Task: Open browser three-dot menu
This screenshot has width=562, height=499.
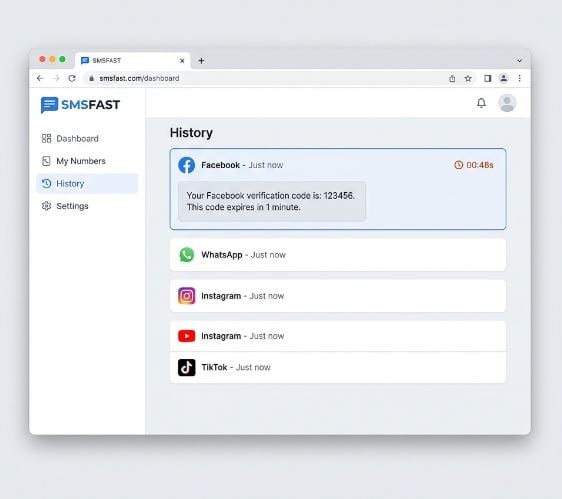Action: (x=519, y=78)
